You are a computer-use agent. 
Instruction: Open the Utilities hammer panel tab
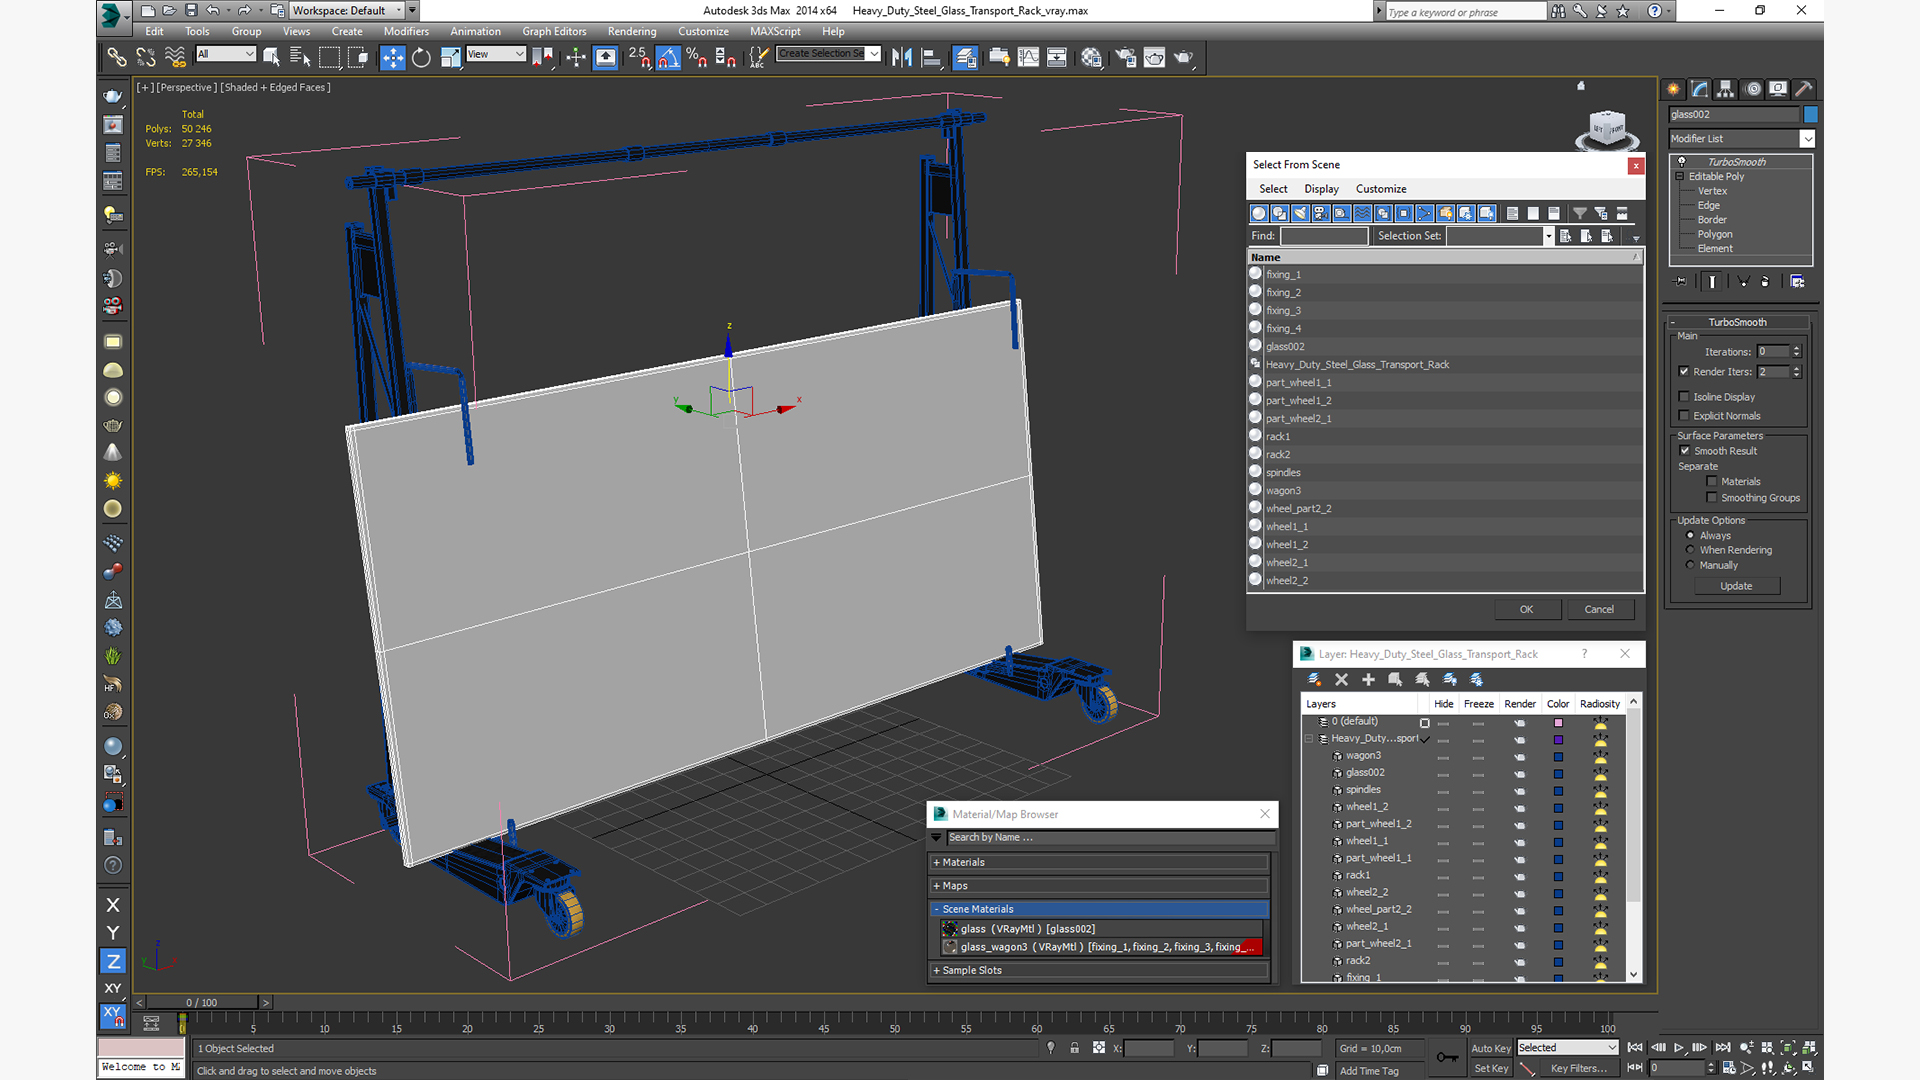[x=1803, y=89]
